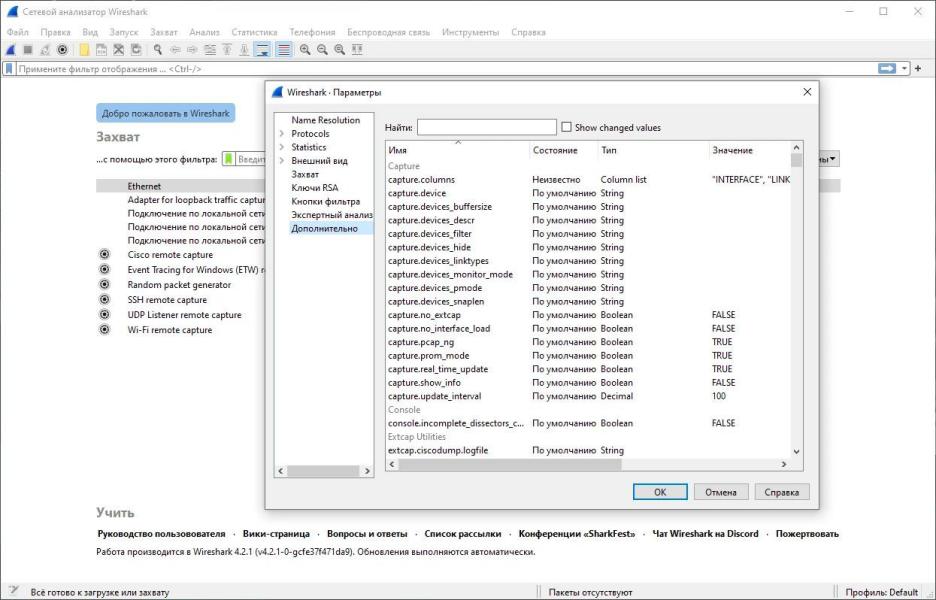
Task: Click the Справка button in Параметры dialog
Action: point(781,492)
